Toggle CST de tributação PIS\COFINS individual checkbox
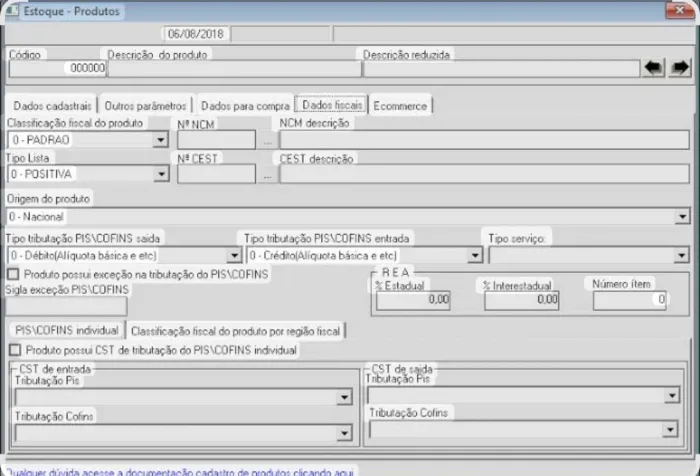 [x=13, y=350]
